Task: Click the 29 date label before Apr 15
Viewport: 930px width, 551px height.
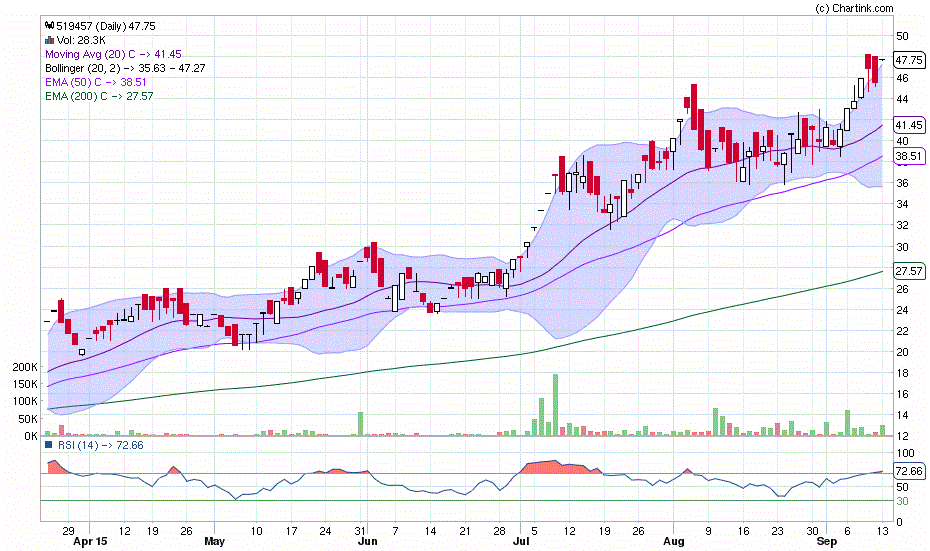Action: coord(68,531)
